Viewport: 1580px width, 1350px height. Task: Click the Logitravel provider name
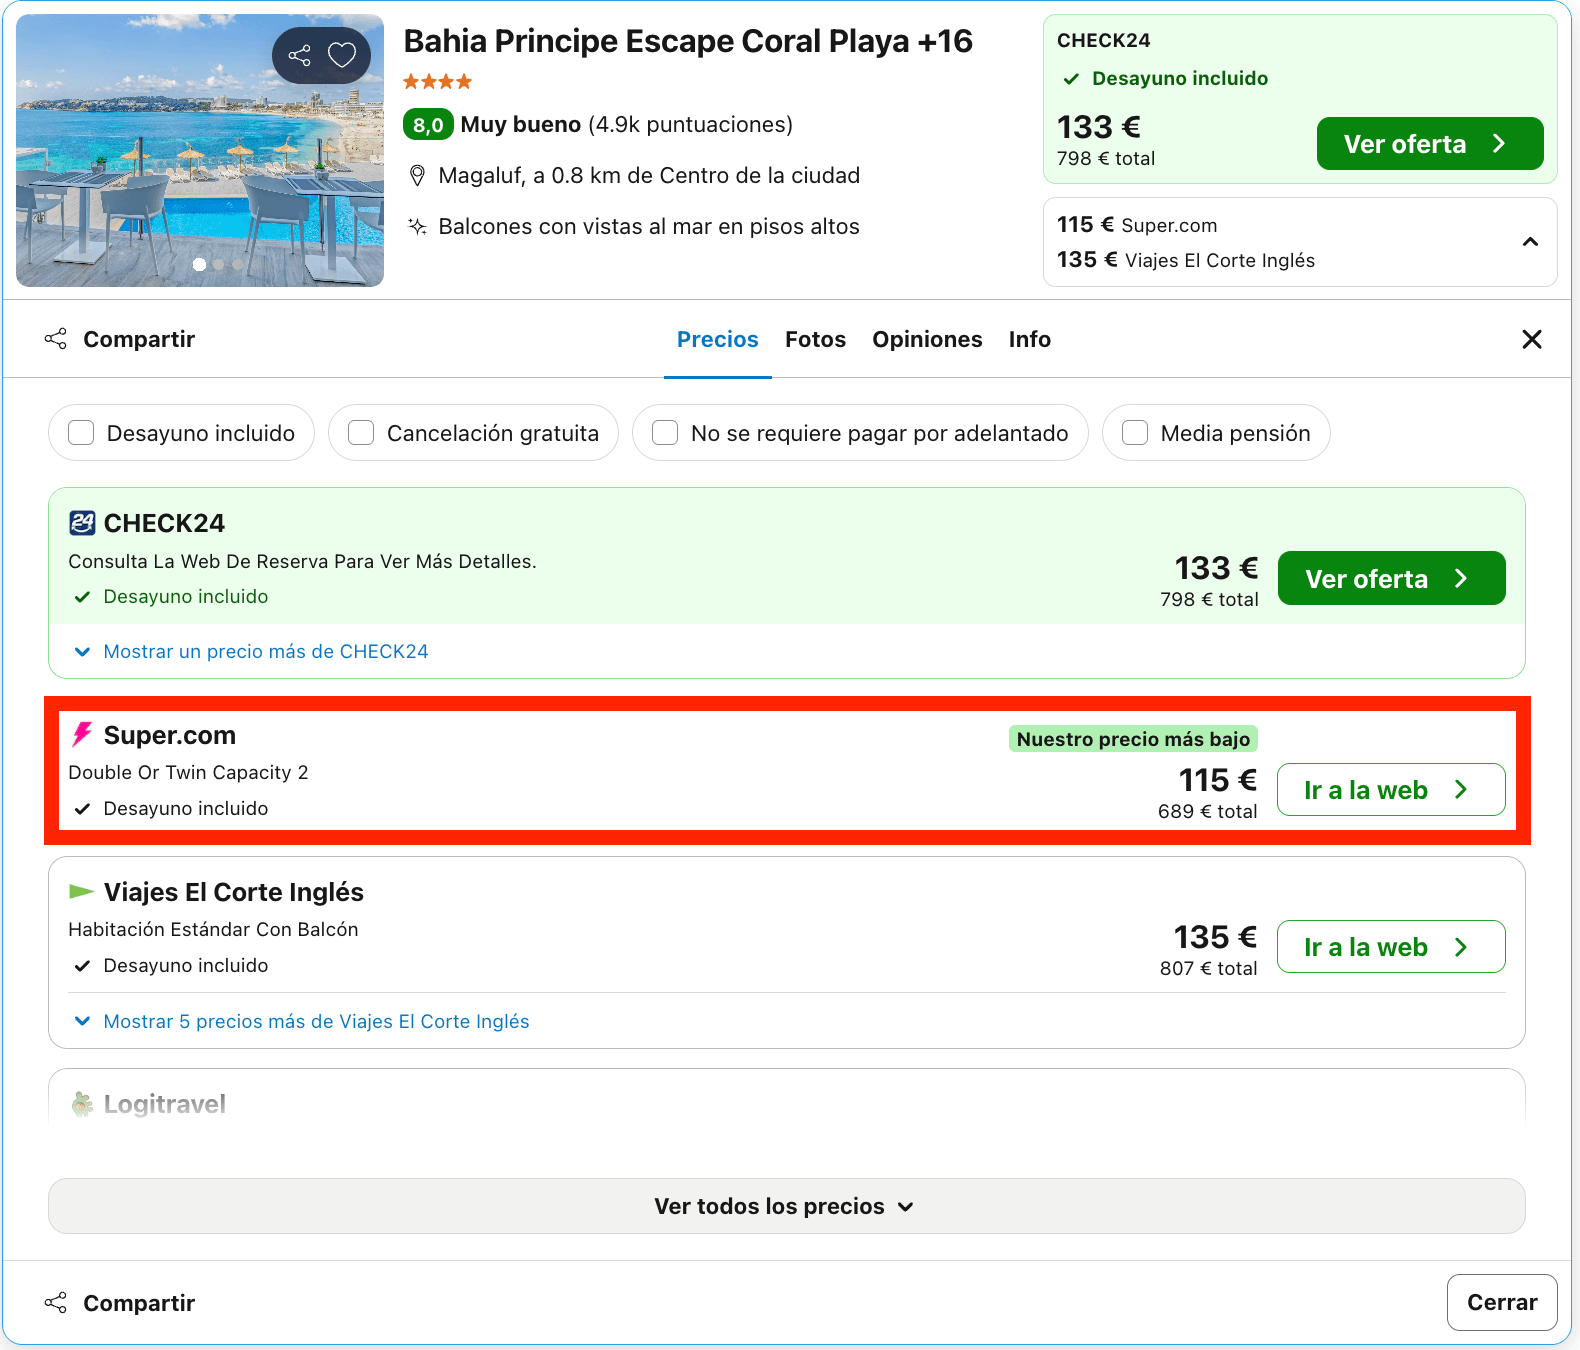tap(165, 1104)
